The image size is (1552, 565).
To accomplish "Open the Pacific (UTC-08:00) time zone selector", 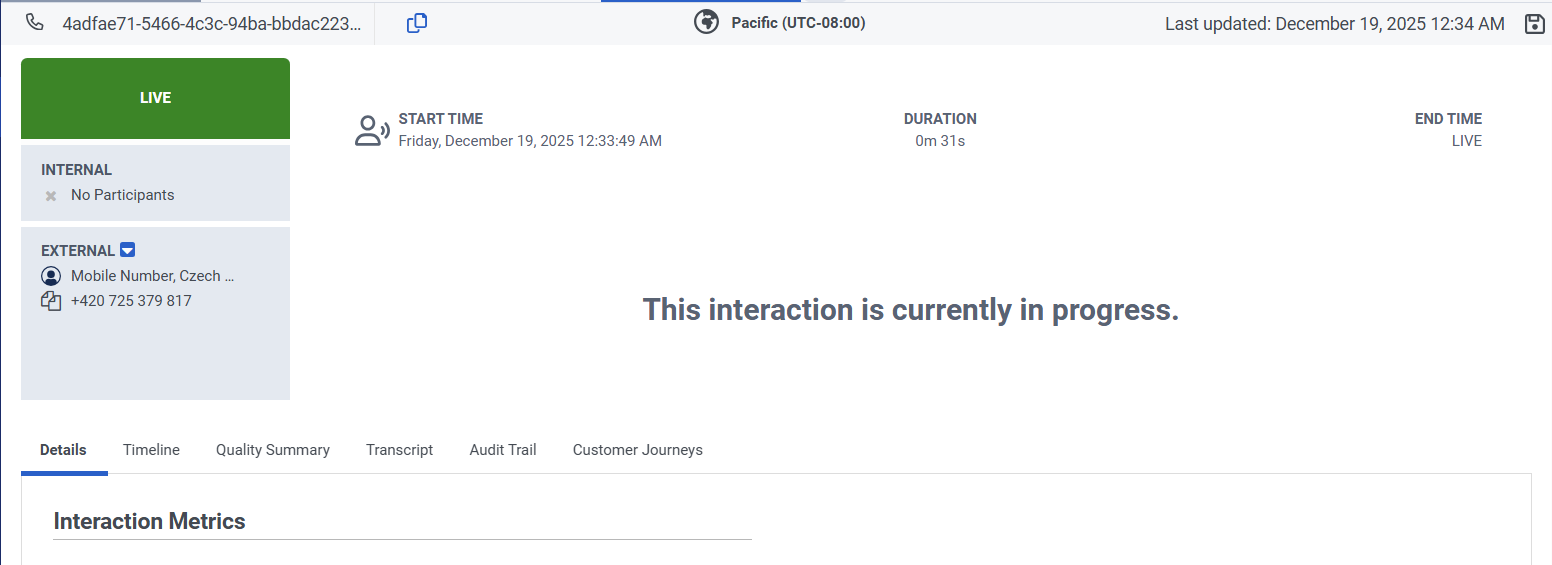I will 798,23.
